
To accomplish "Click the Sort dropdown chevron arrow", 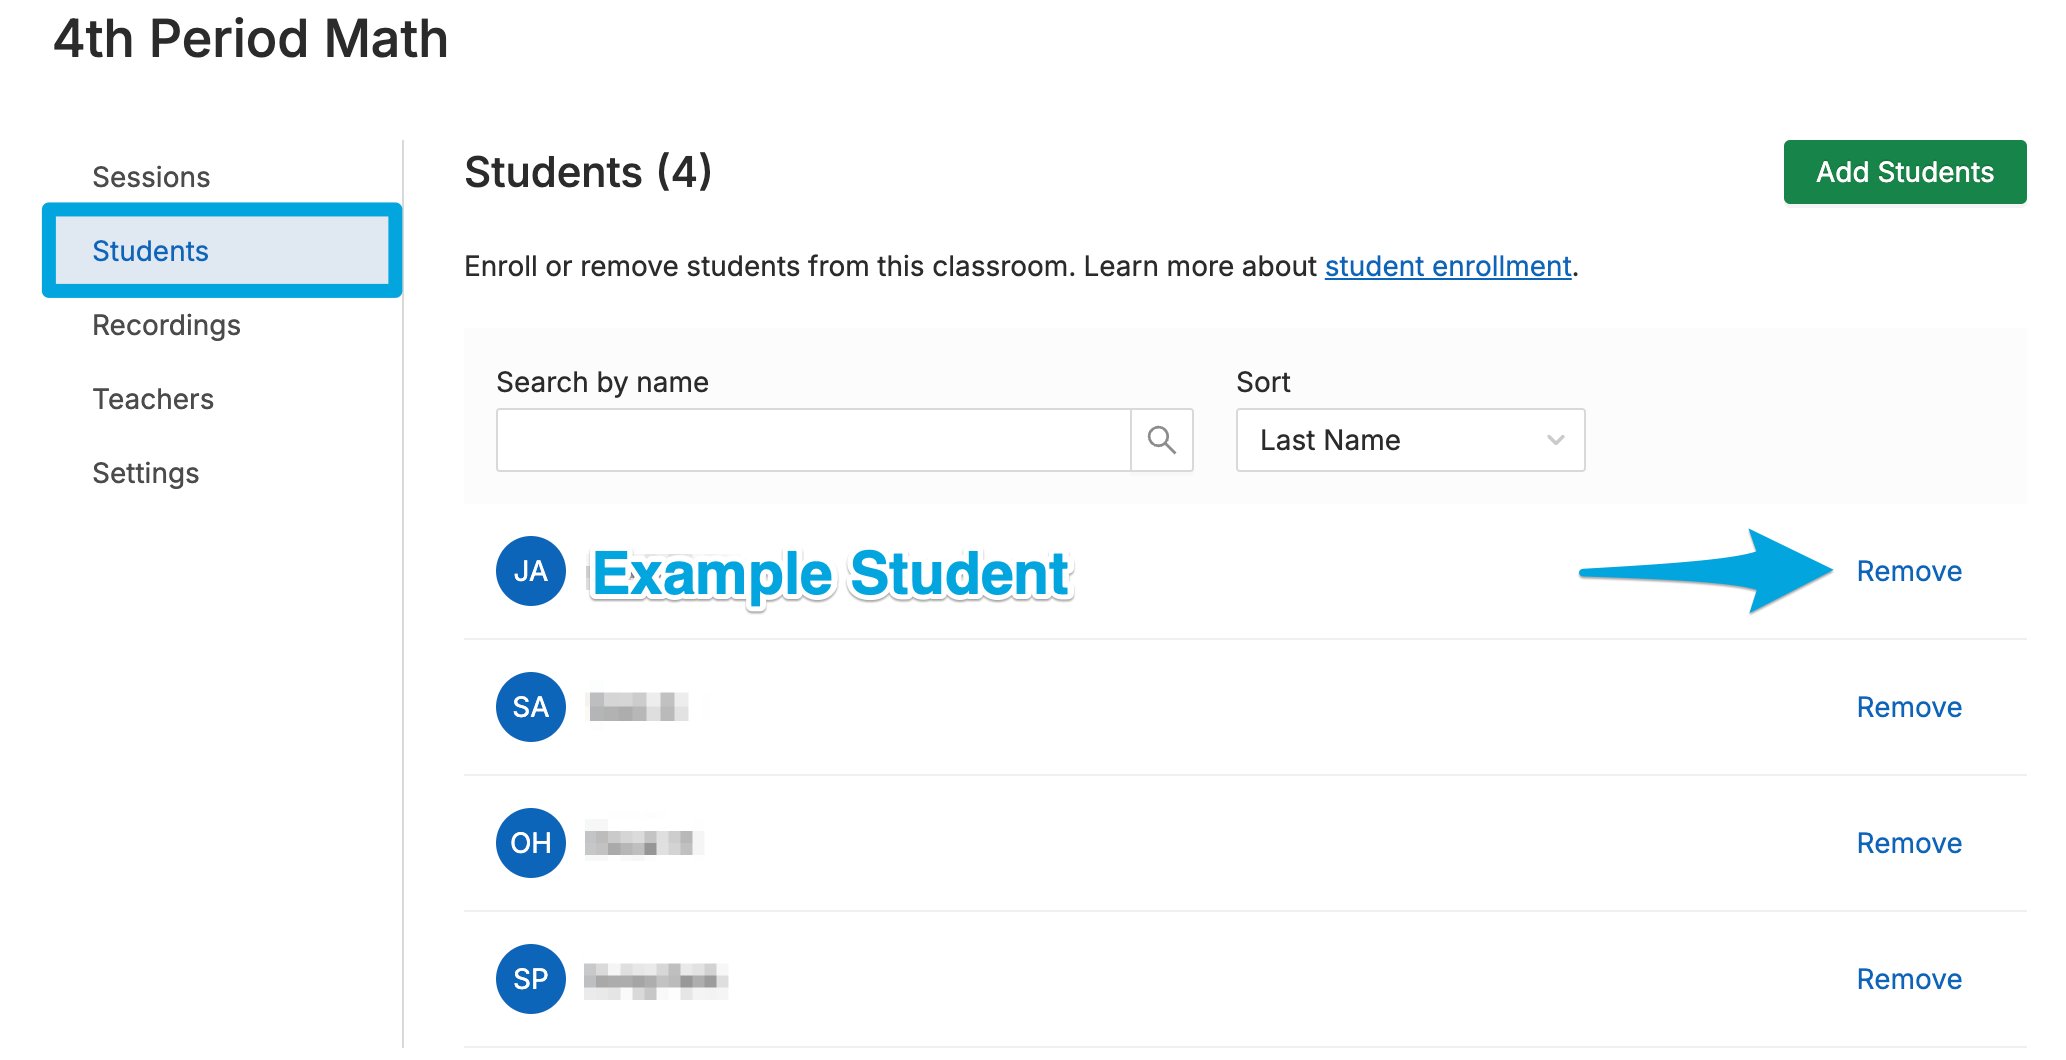I will coord(1555,440).
